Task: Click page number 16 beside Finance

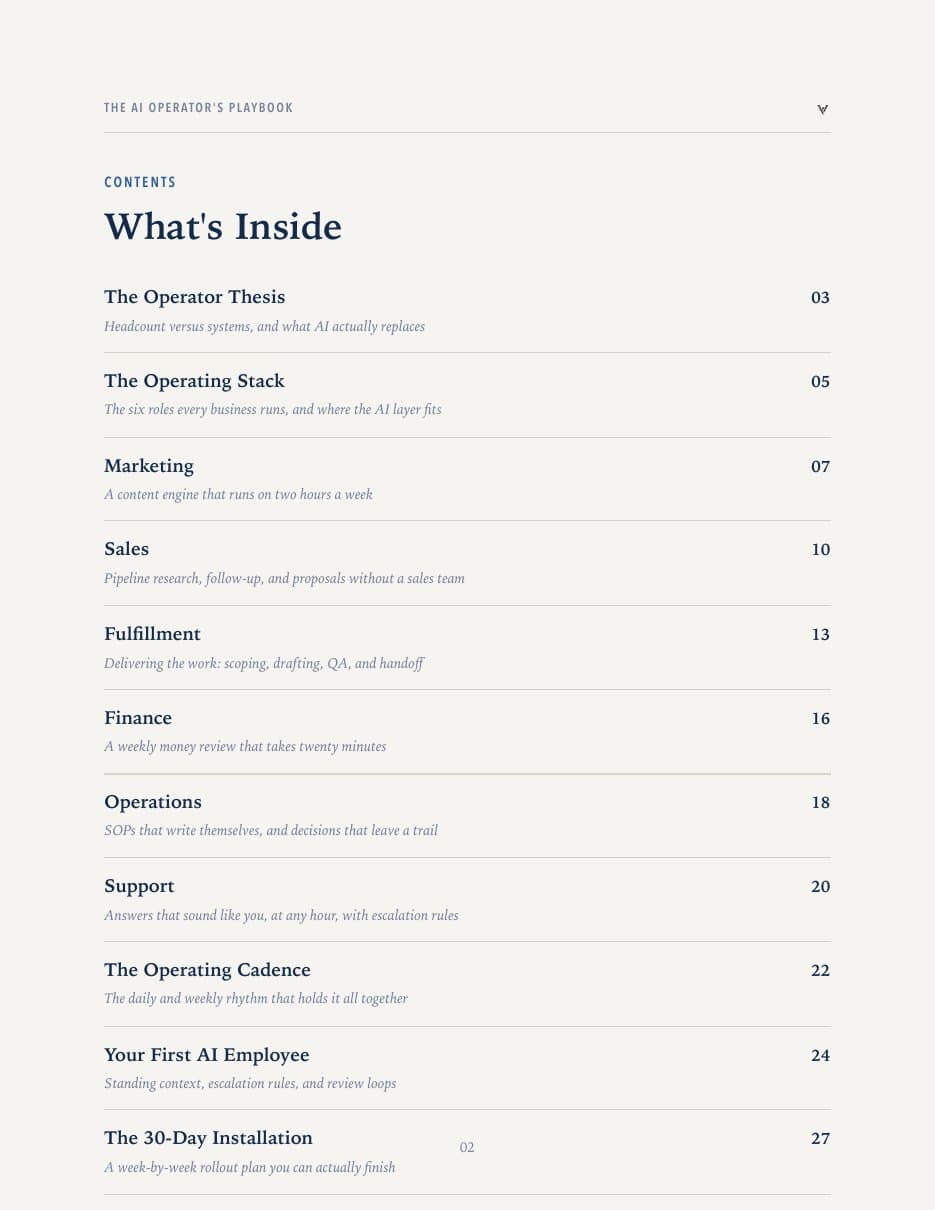Action: point(820,718)
